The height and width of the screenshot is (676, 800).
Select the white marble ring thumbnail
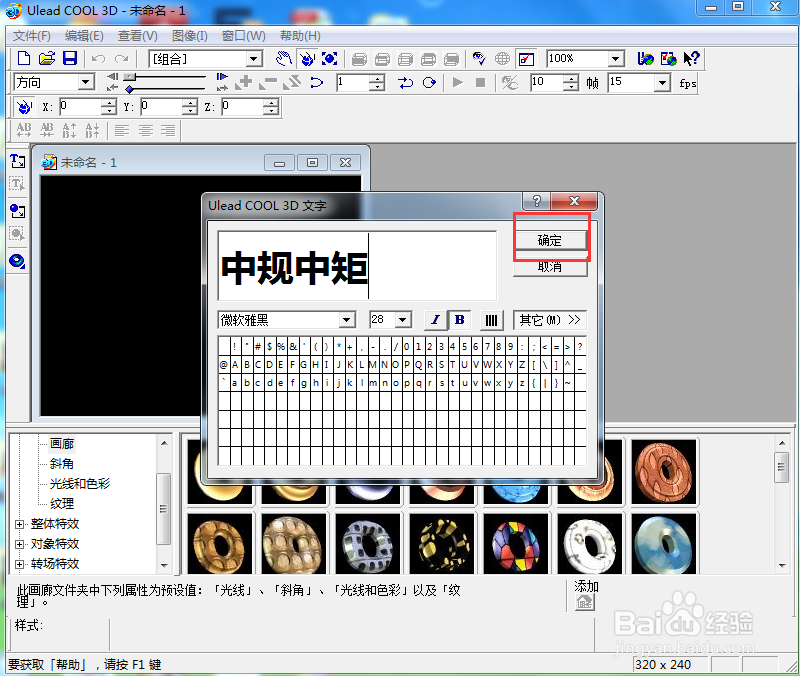coord(590,544)
